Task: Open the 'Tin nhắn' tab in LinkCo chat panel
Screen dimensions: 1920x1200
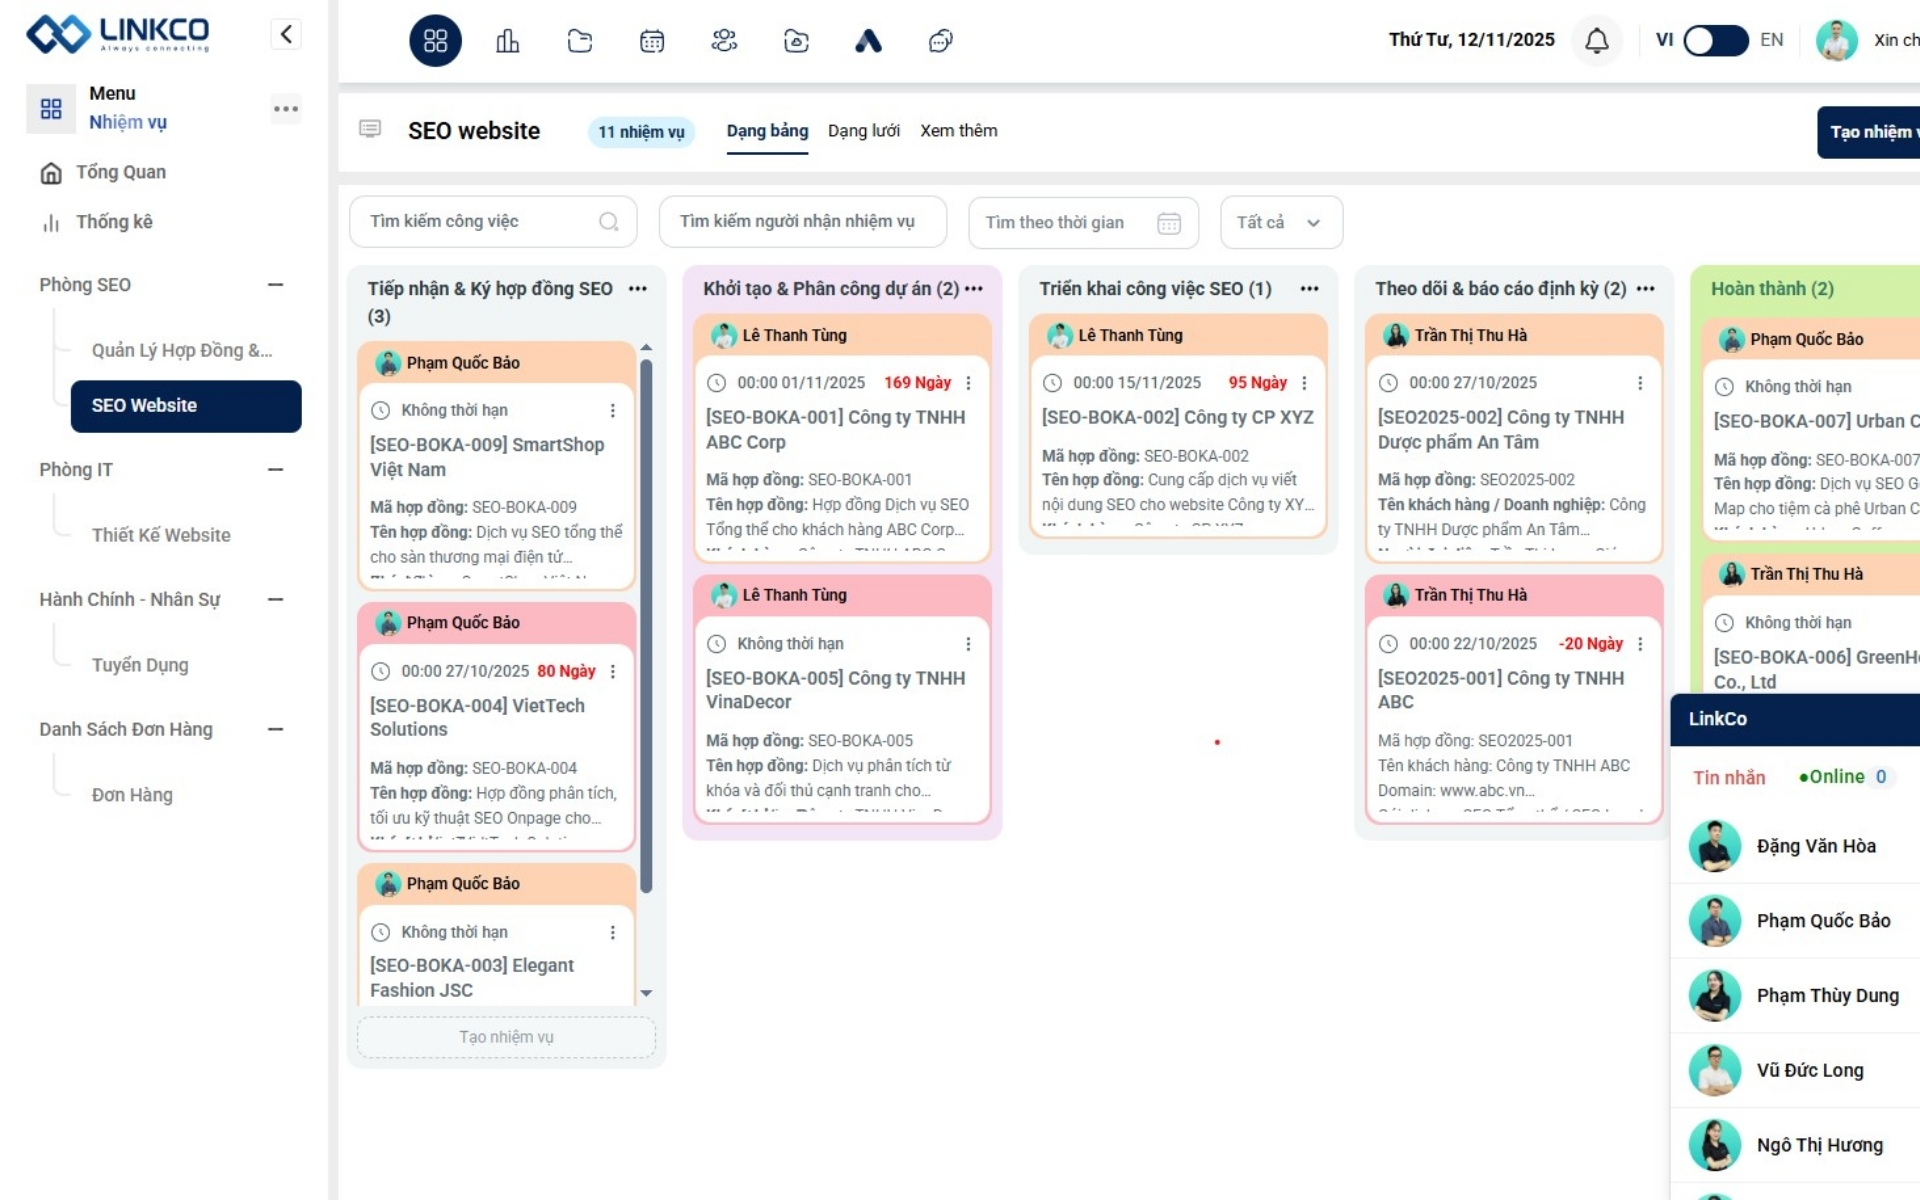Action: pos(1729,777)
